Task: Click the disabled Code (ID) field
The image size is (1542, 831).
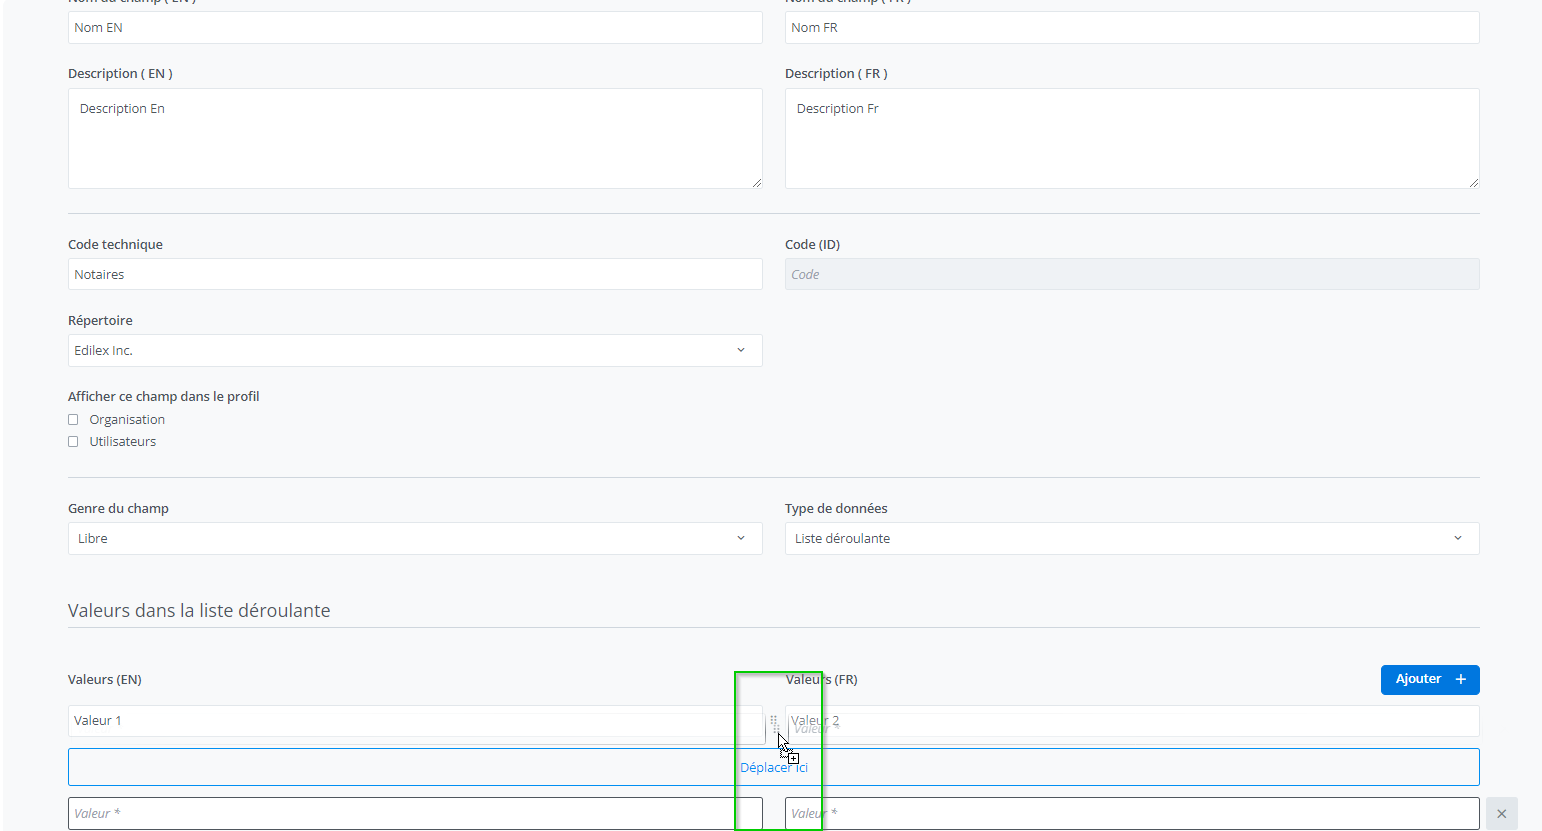Action: click(x=1131, y=274)
